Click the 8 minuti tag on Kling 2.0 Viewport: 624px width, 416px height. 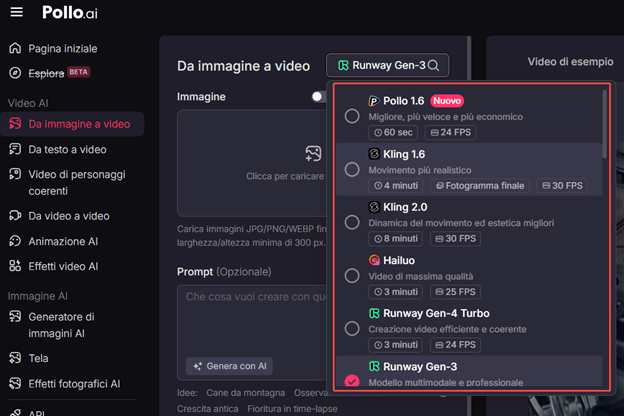[396, 239]
